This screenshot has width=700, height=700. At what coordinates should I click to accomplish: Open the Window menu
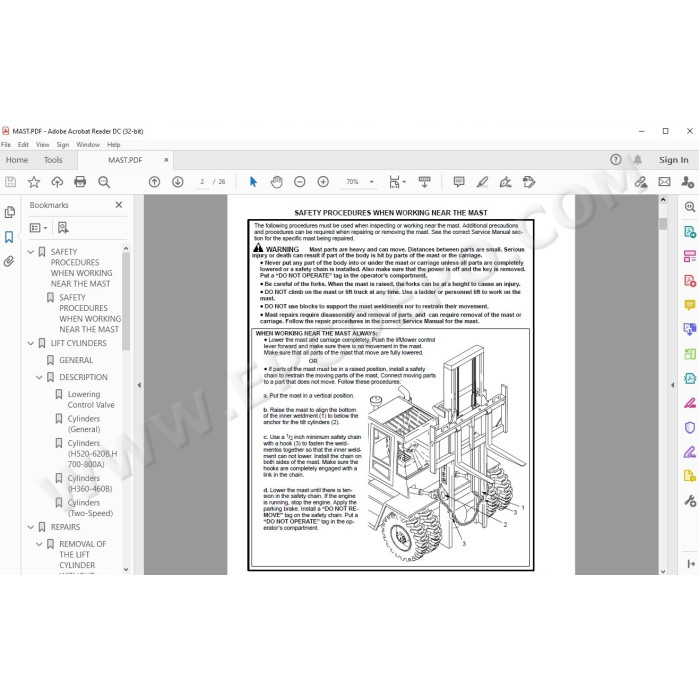[88, 145]
